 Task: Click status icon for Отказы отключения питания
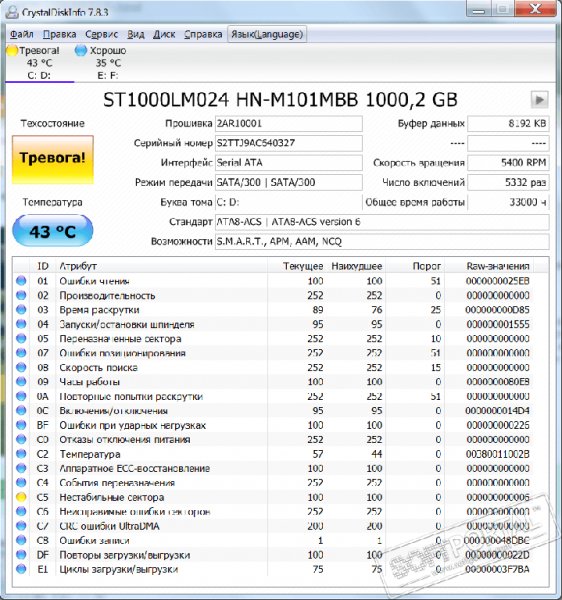(x=21, y=439)
